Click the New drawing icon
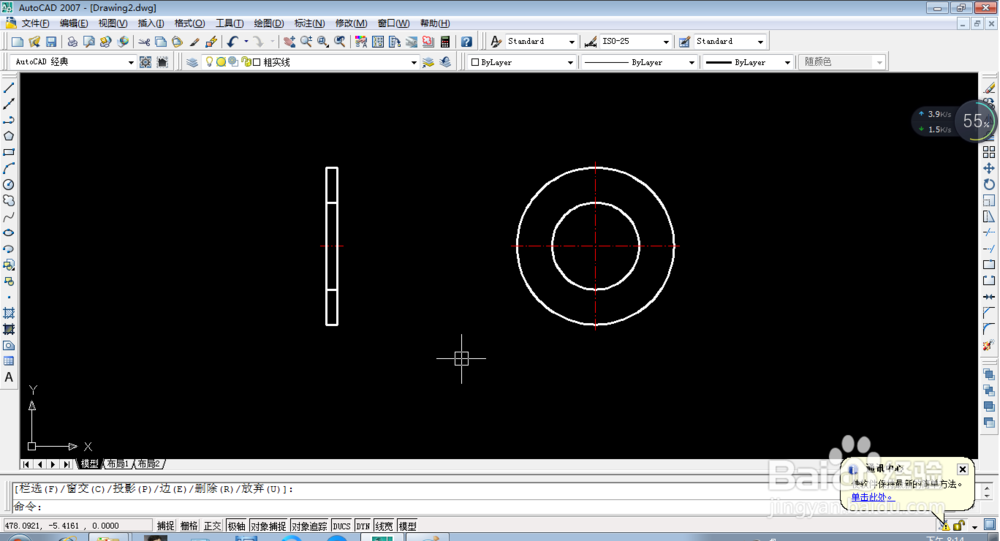The image size is (1000, 541). click(17, 41)
